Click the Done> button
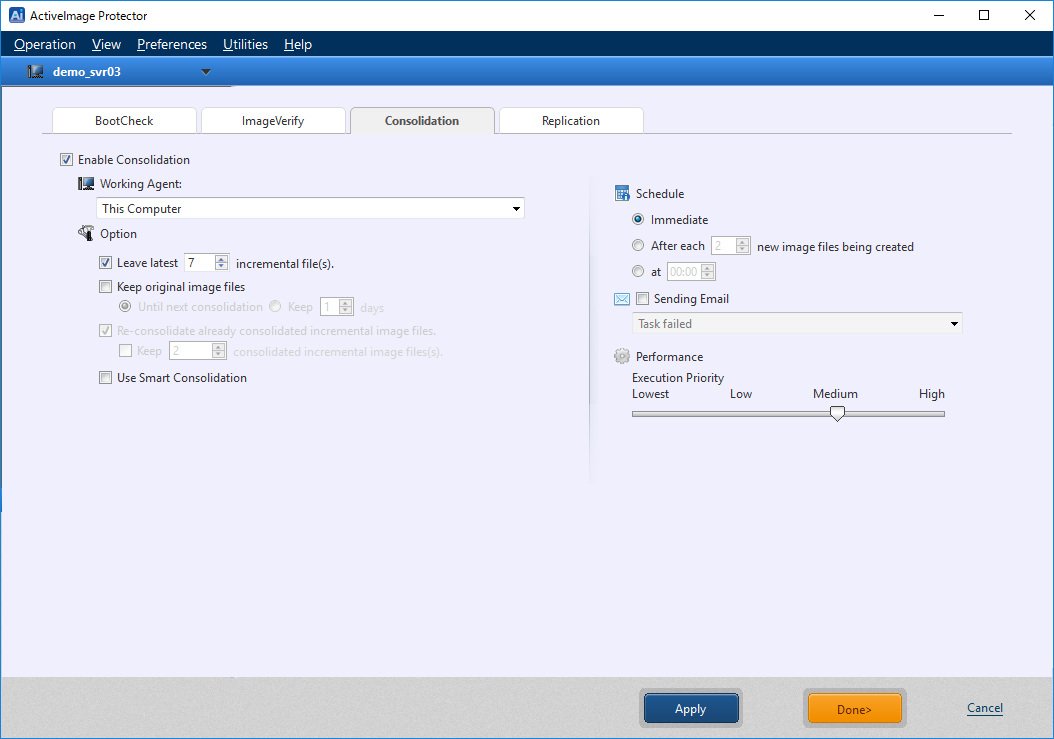Image resolution: width=1054 pixels, height=739 pixels. point(854,709)
